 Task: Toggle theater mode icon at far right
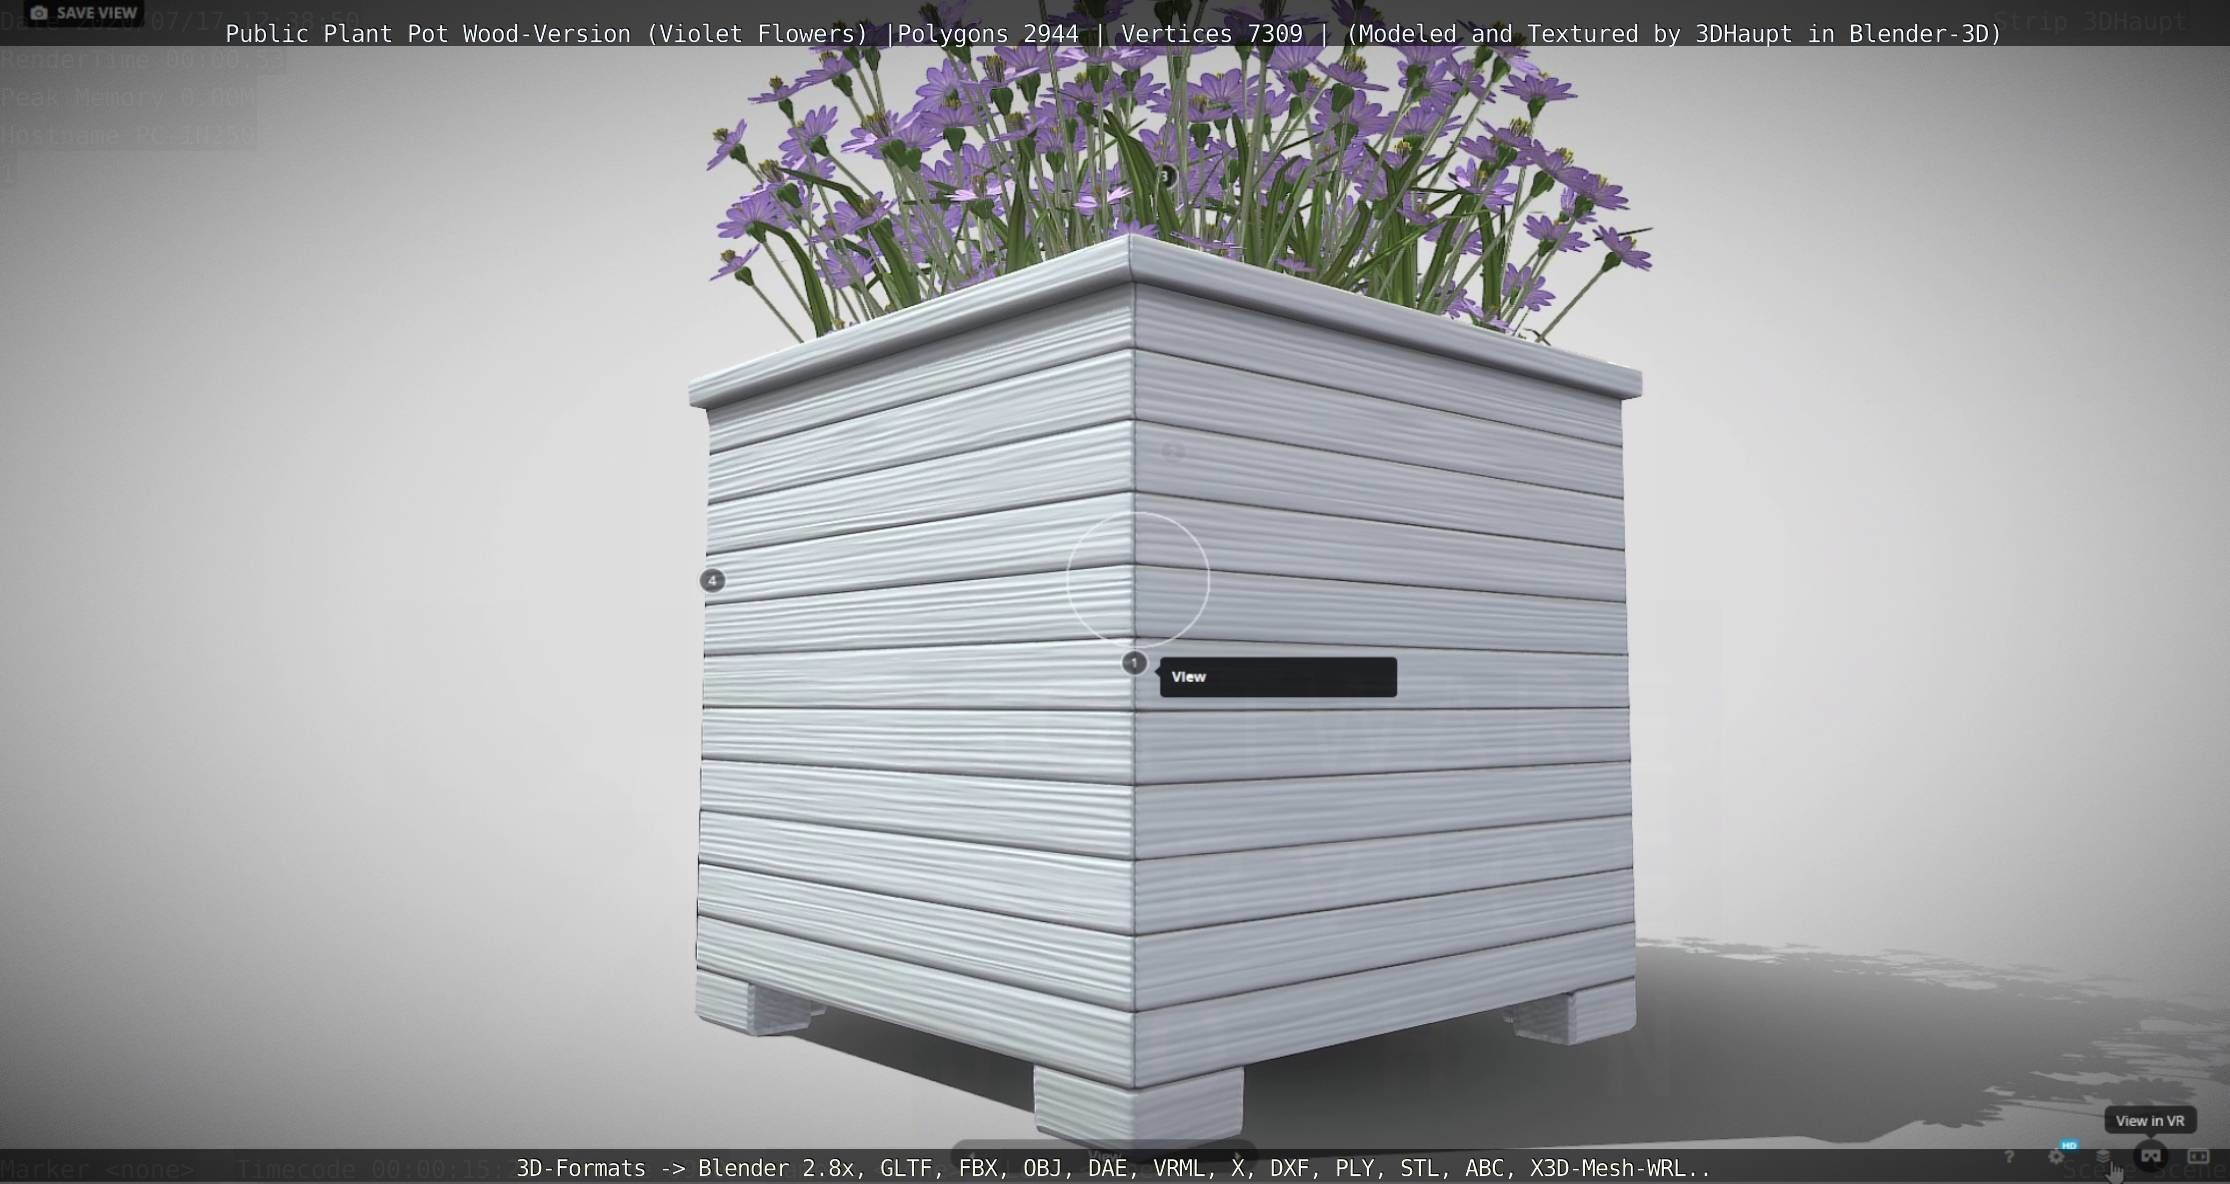2198,1157
